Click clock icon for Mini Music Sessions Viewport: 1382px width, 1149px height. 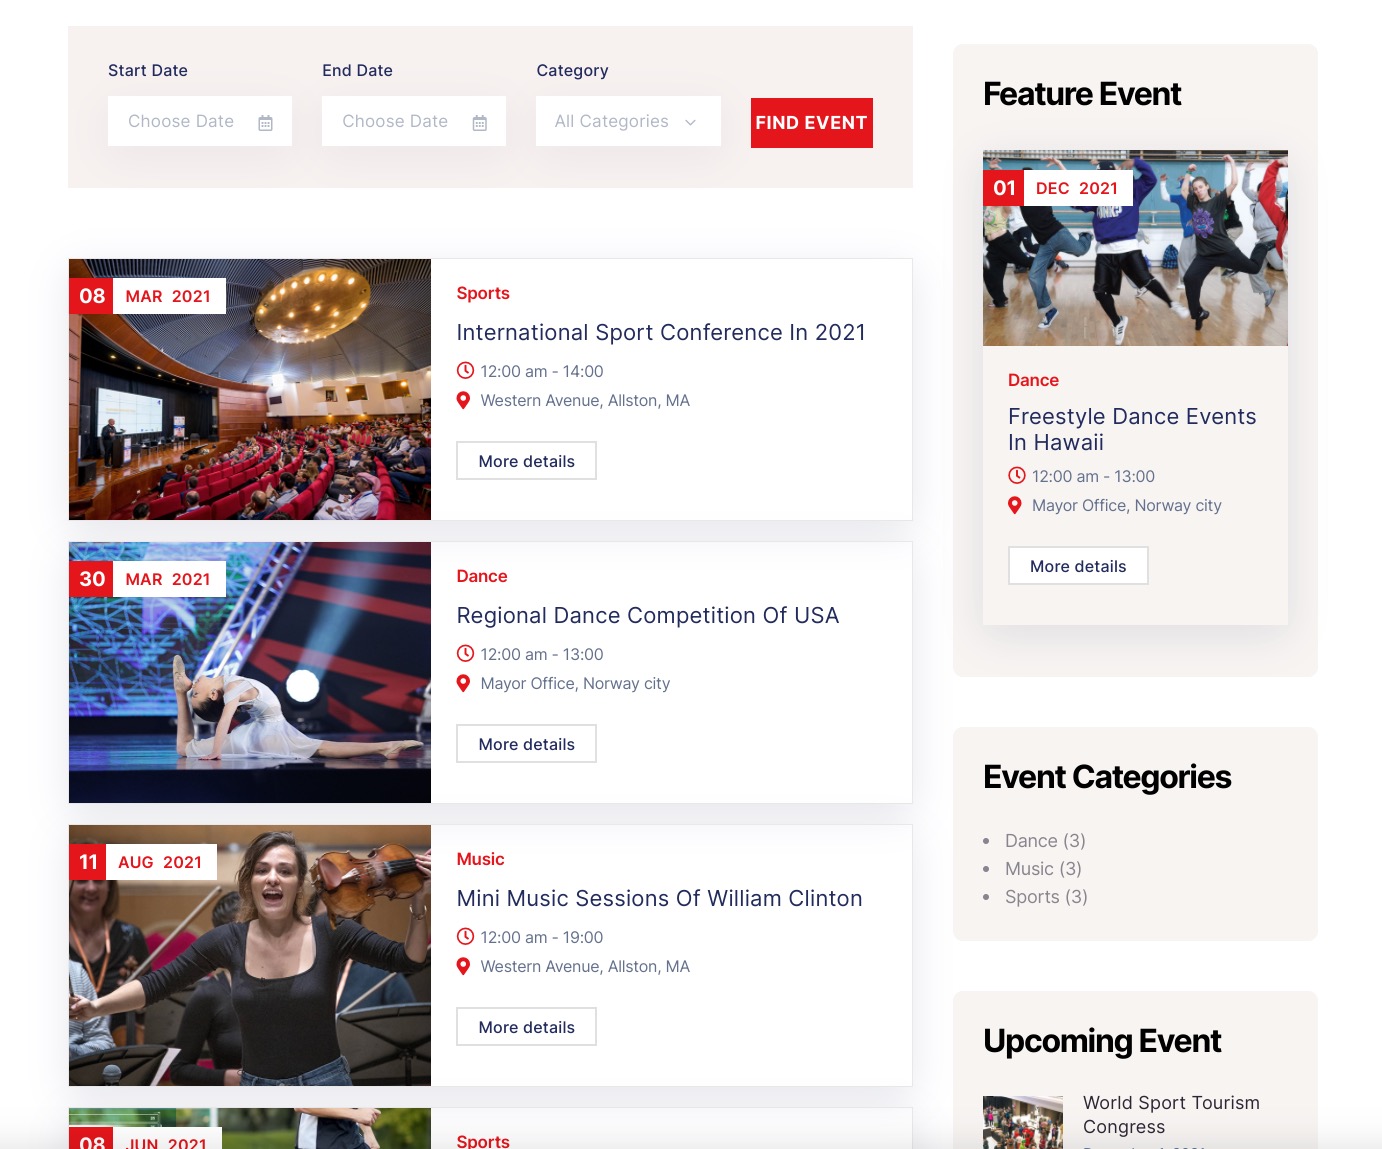click(x=465, y=936)
